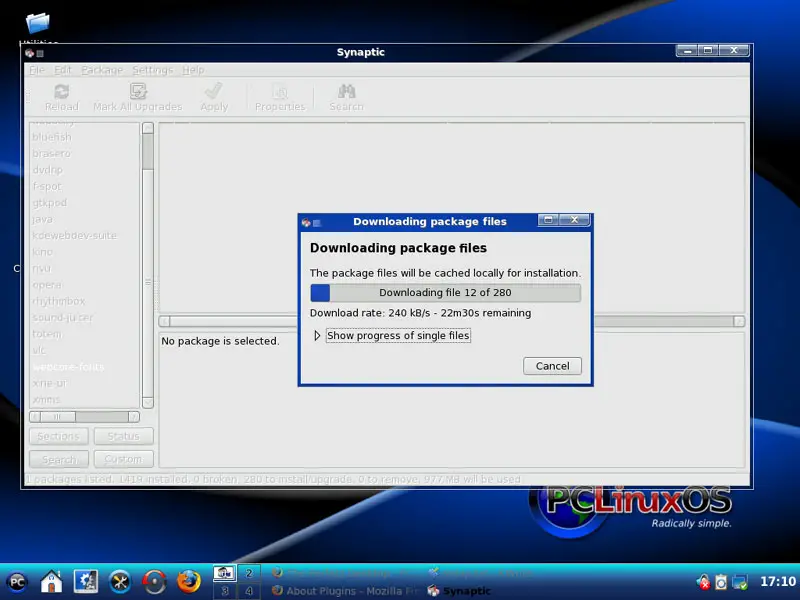Click the network tray icon with red X

tap(704, 582)
